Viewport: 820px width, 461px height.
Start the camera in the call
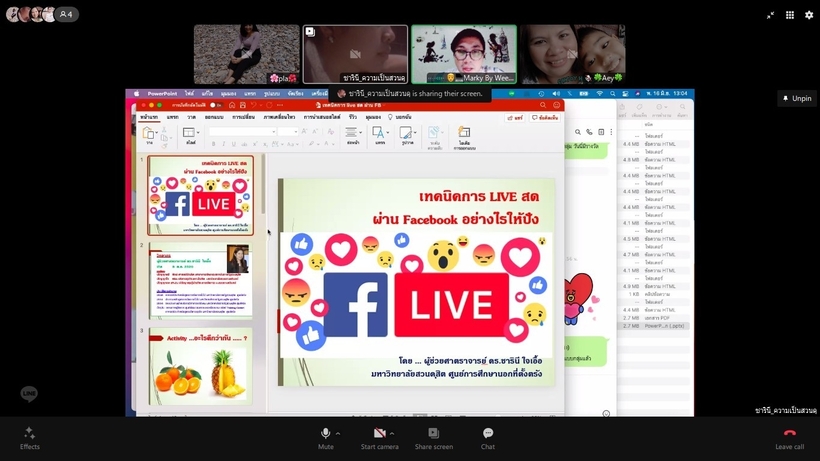pyautogui.click(x=380, y=438)
